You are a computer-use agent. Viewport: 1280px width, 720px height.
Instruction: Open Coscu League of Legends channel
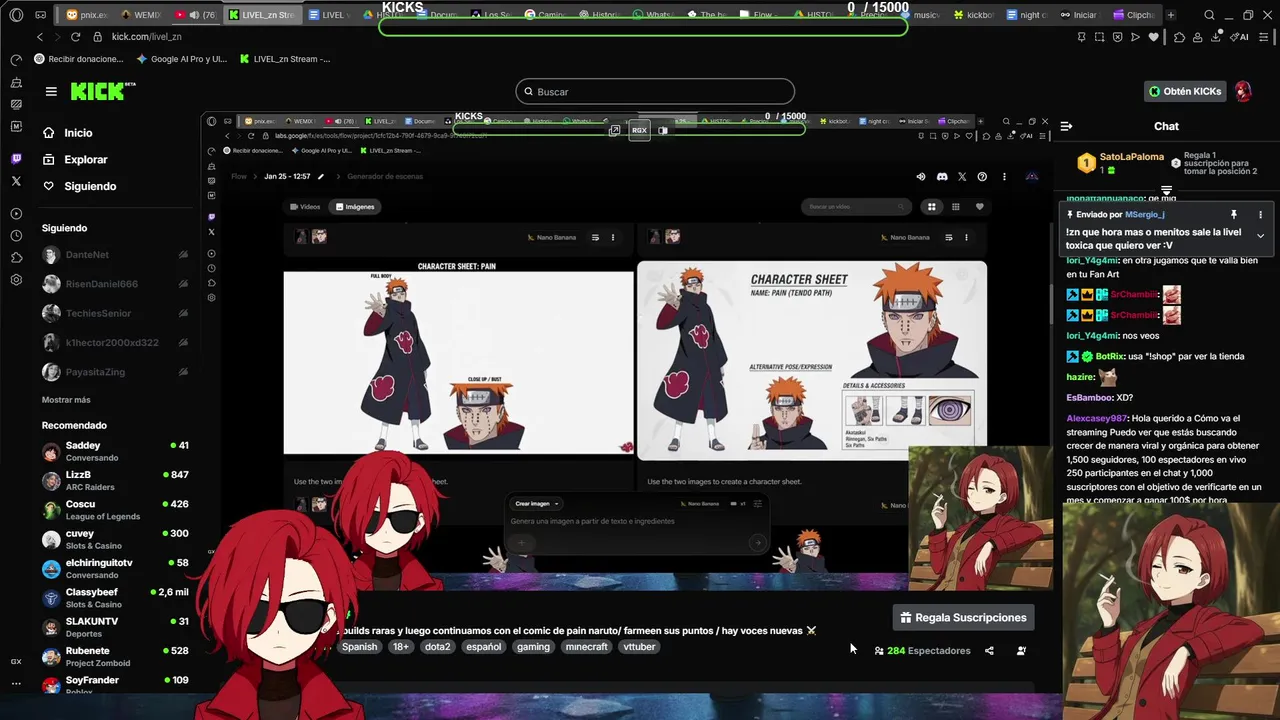point(115,510)
